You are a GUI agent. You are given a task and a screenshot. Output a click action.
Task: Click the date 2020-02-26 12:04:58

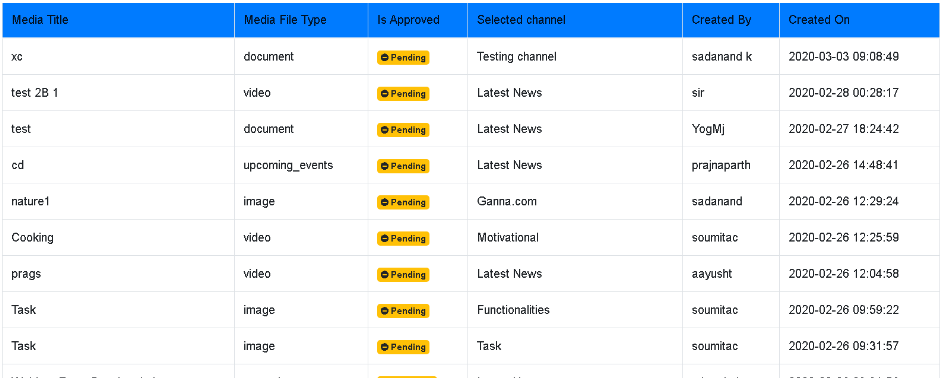pos(843,274)
